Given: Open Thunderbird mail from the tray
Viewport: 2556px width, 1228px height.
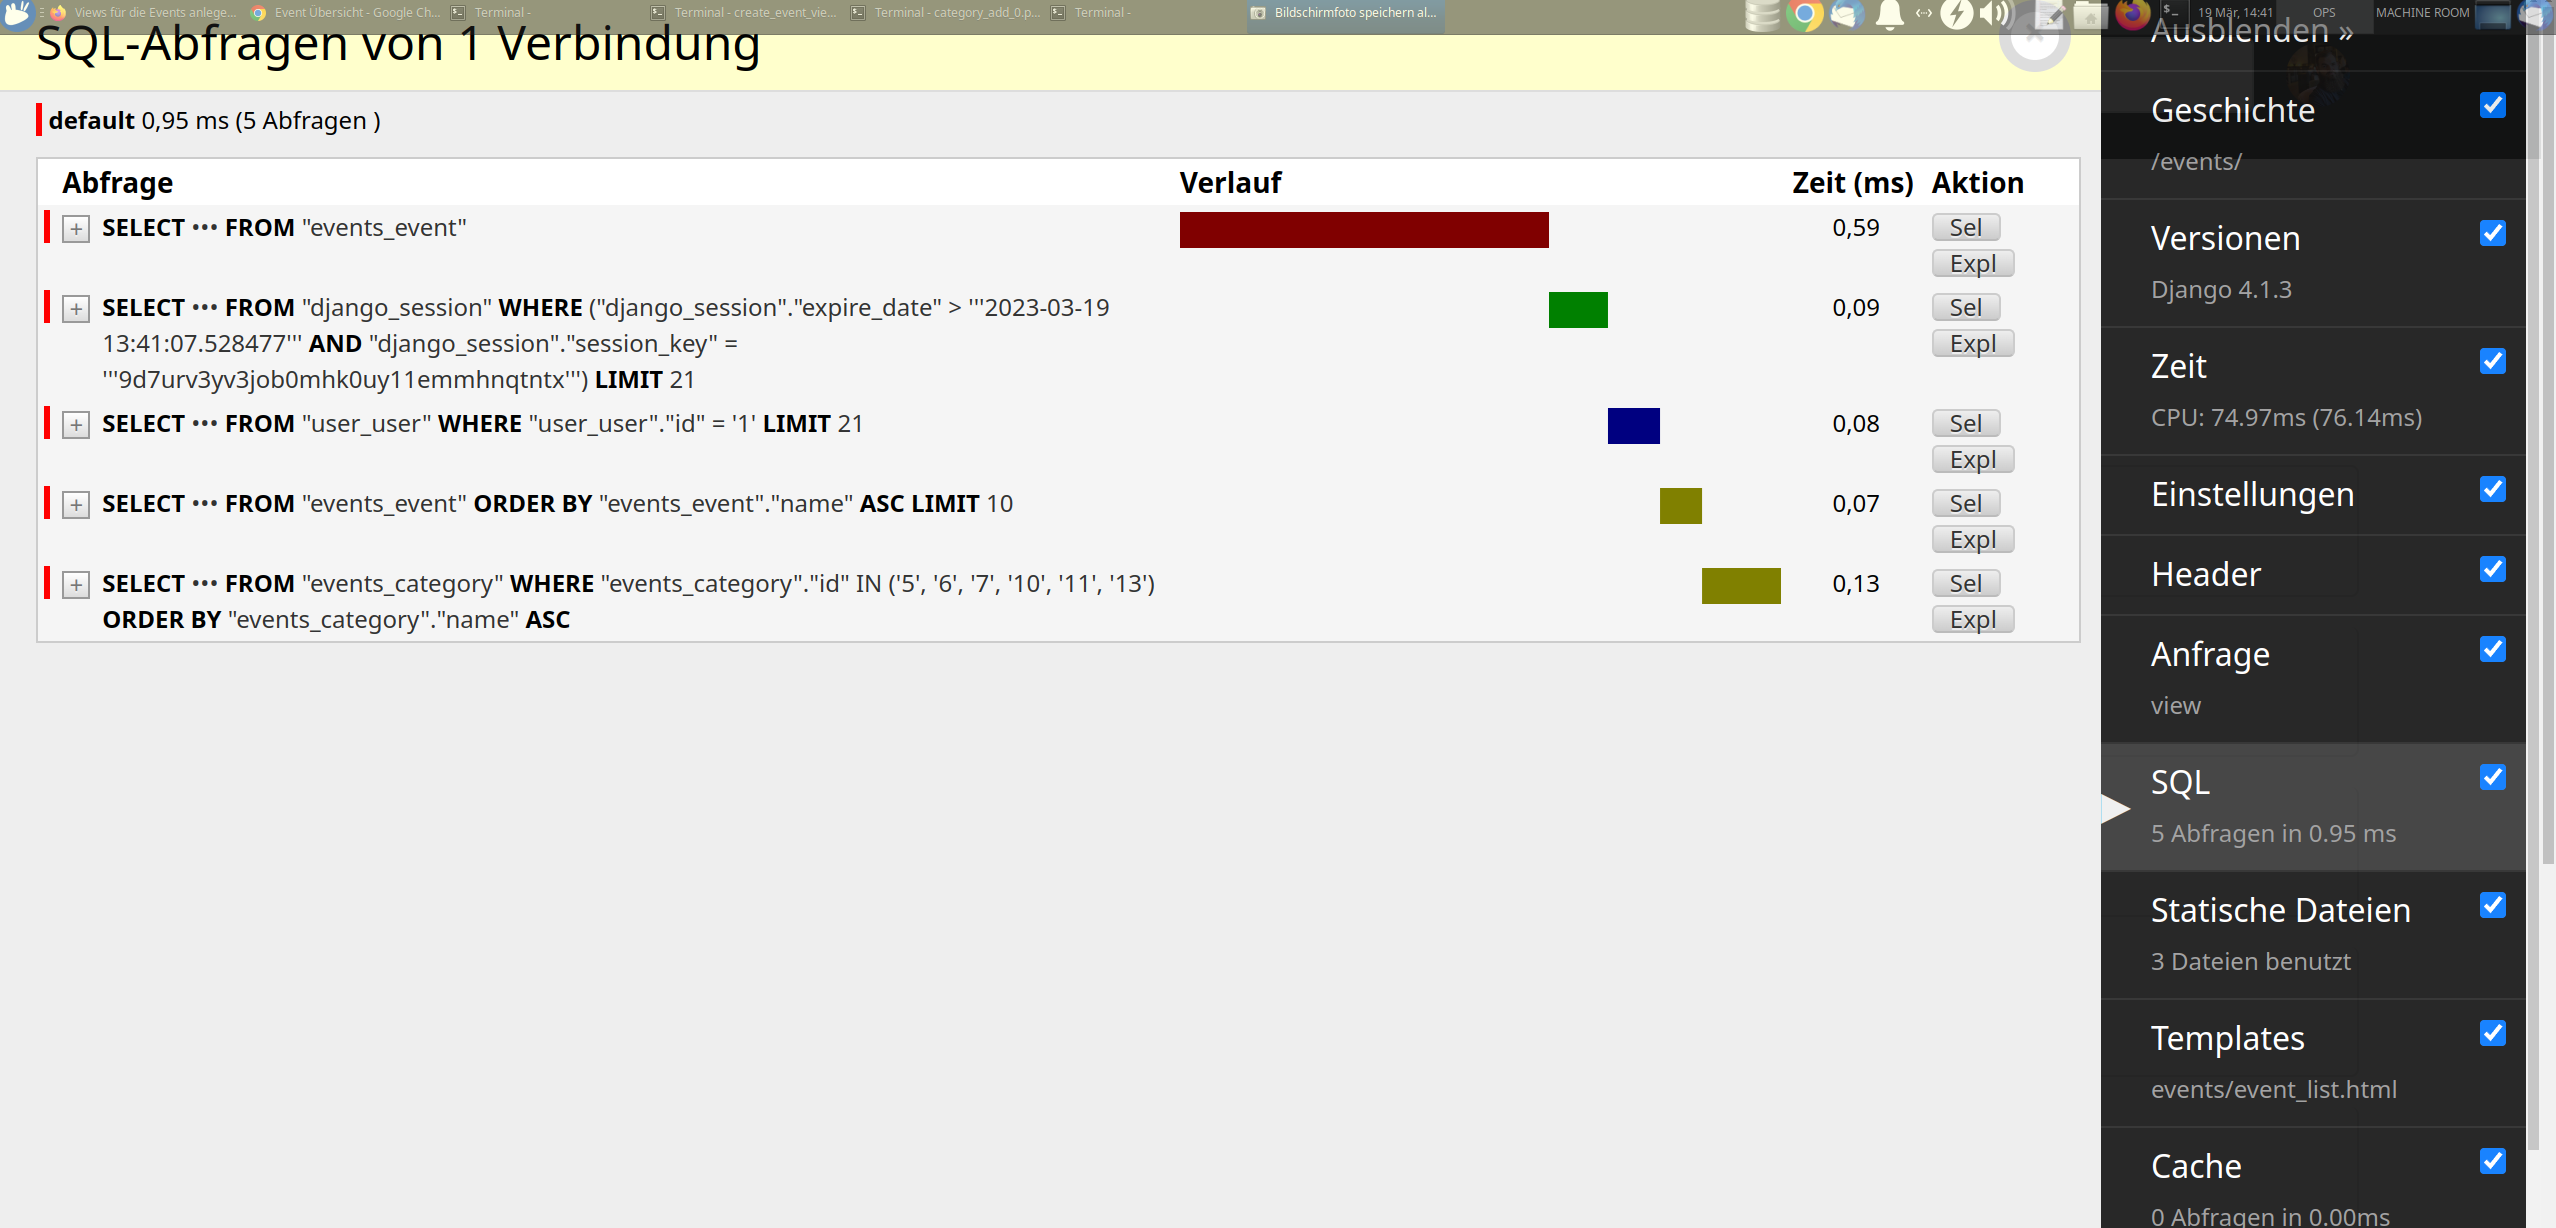Looking at the screenshot, I should (1845, 15).
